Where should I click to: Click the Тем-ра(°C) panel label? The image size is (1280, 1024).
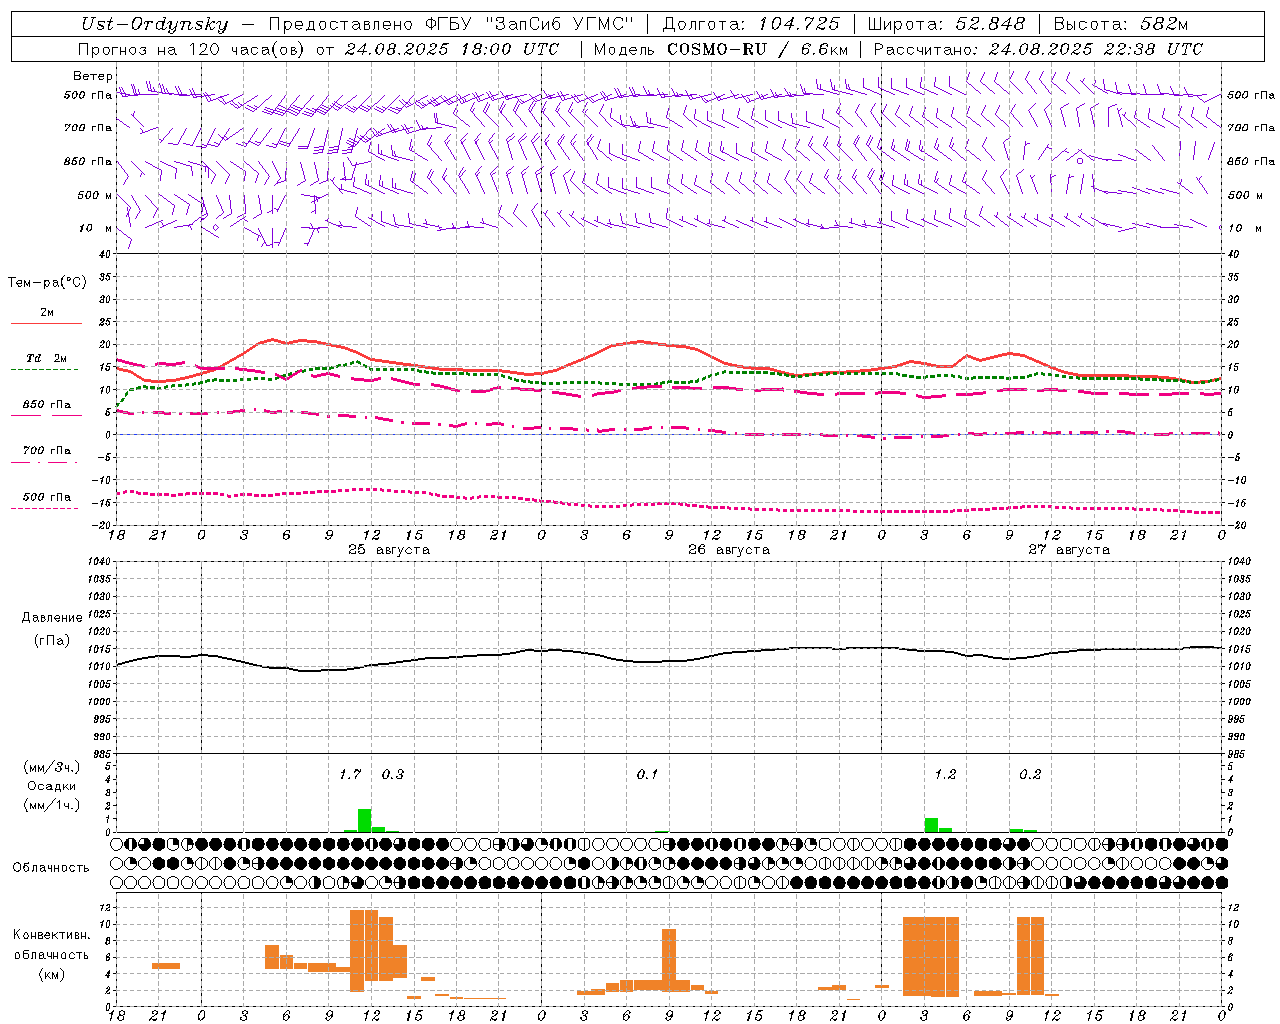pos(47,283)
